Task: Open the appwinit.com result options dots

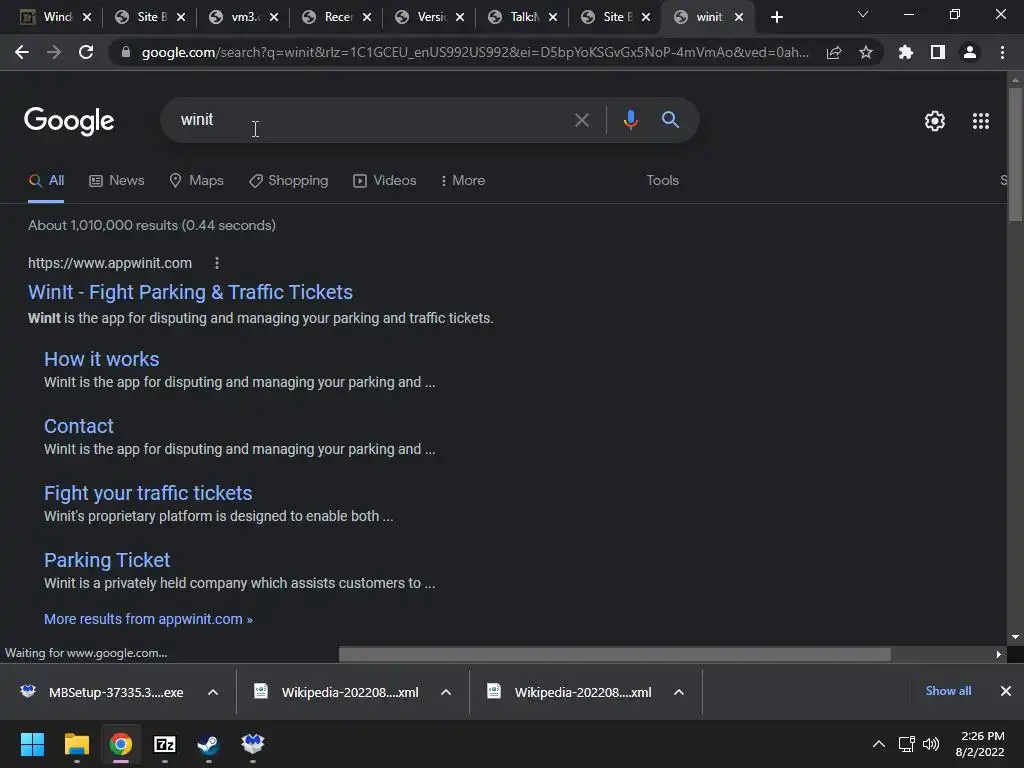Action: [x=217, y=263]
